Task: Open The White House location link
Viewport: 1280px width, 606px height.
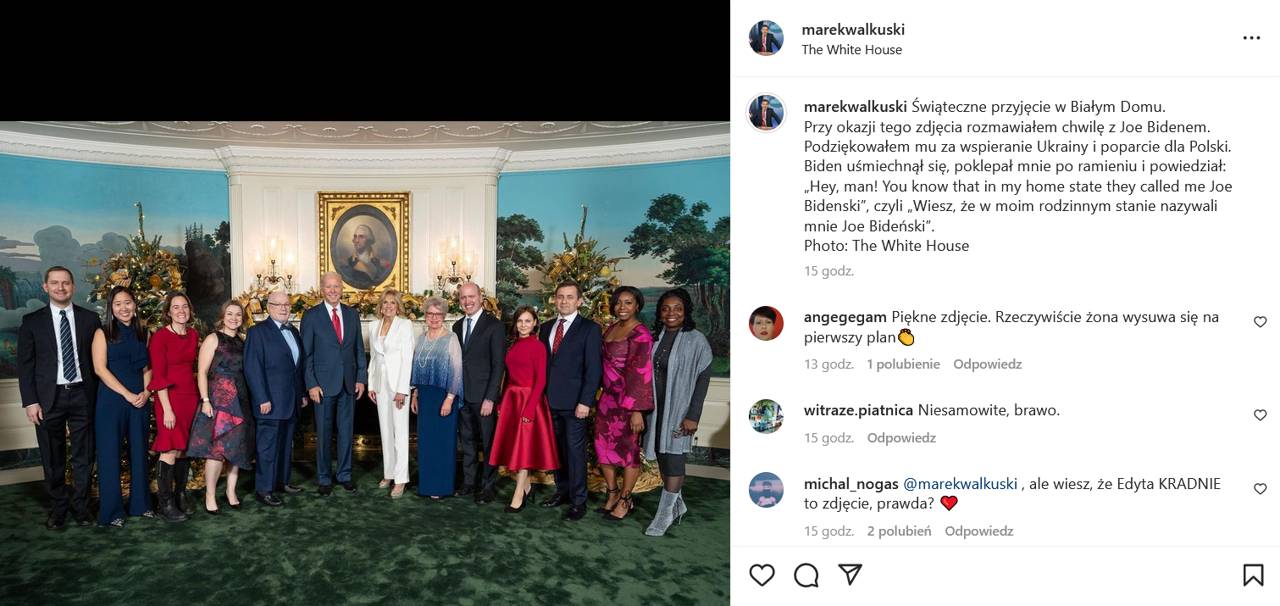Action: pyautogui.click(x=852, y=50)
